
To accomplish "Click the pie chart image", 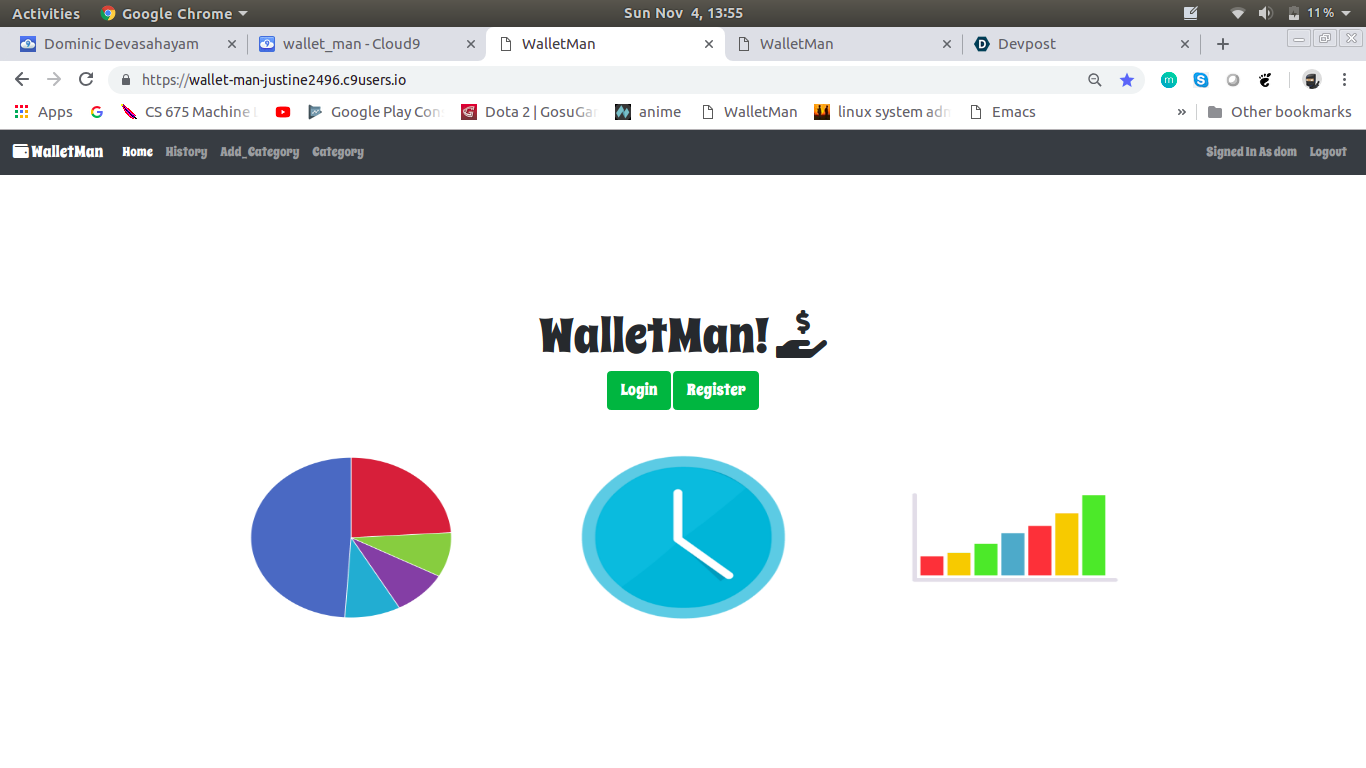I will pos(351,537).
